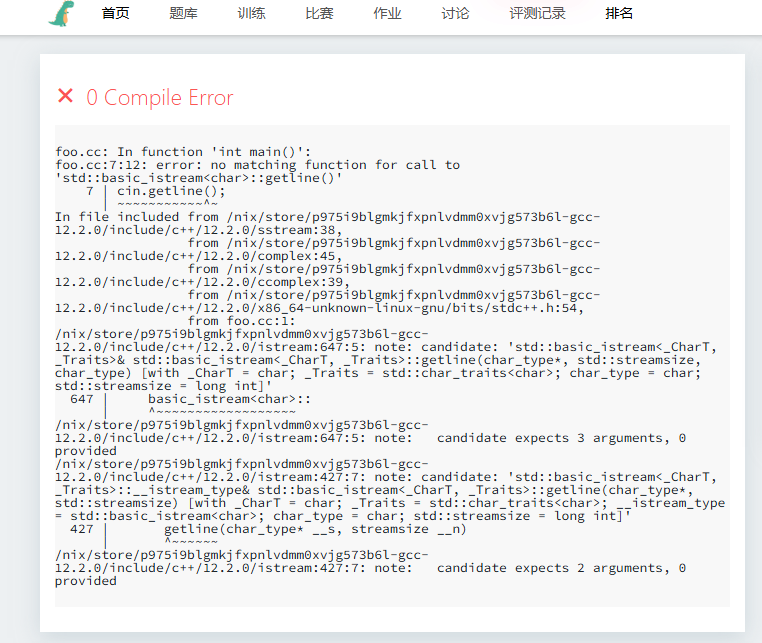Click the green dinosaur site logo
Screen dimensions: 762x643
pos(62,14)
